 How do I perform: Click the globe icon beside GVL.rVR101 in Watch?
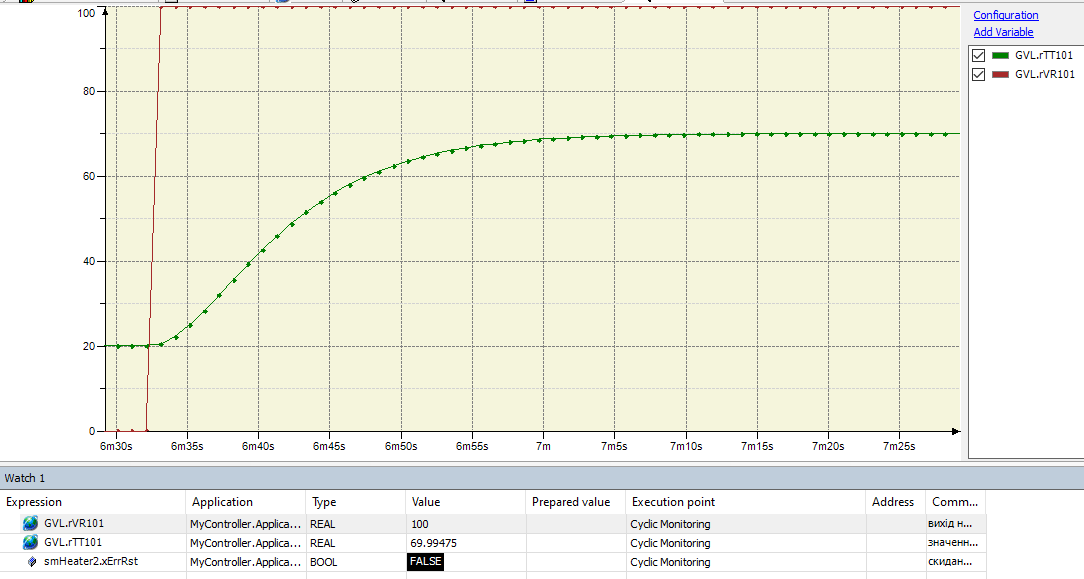point(30,523)
